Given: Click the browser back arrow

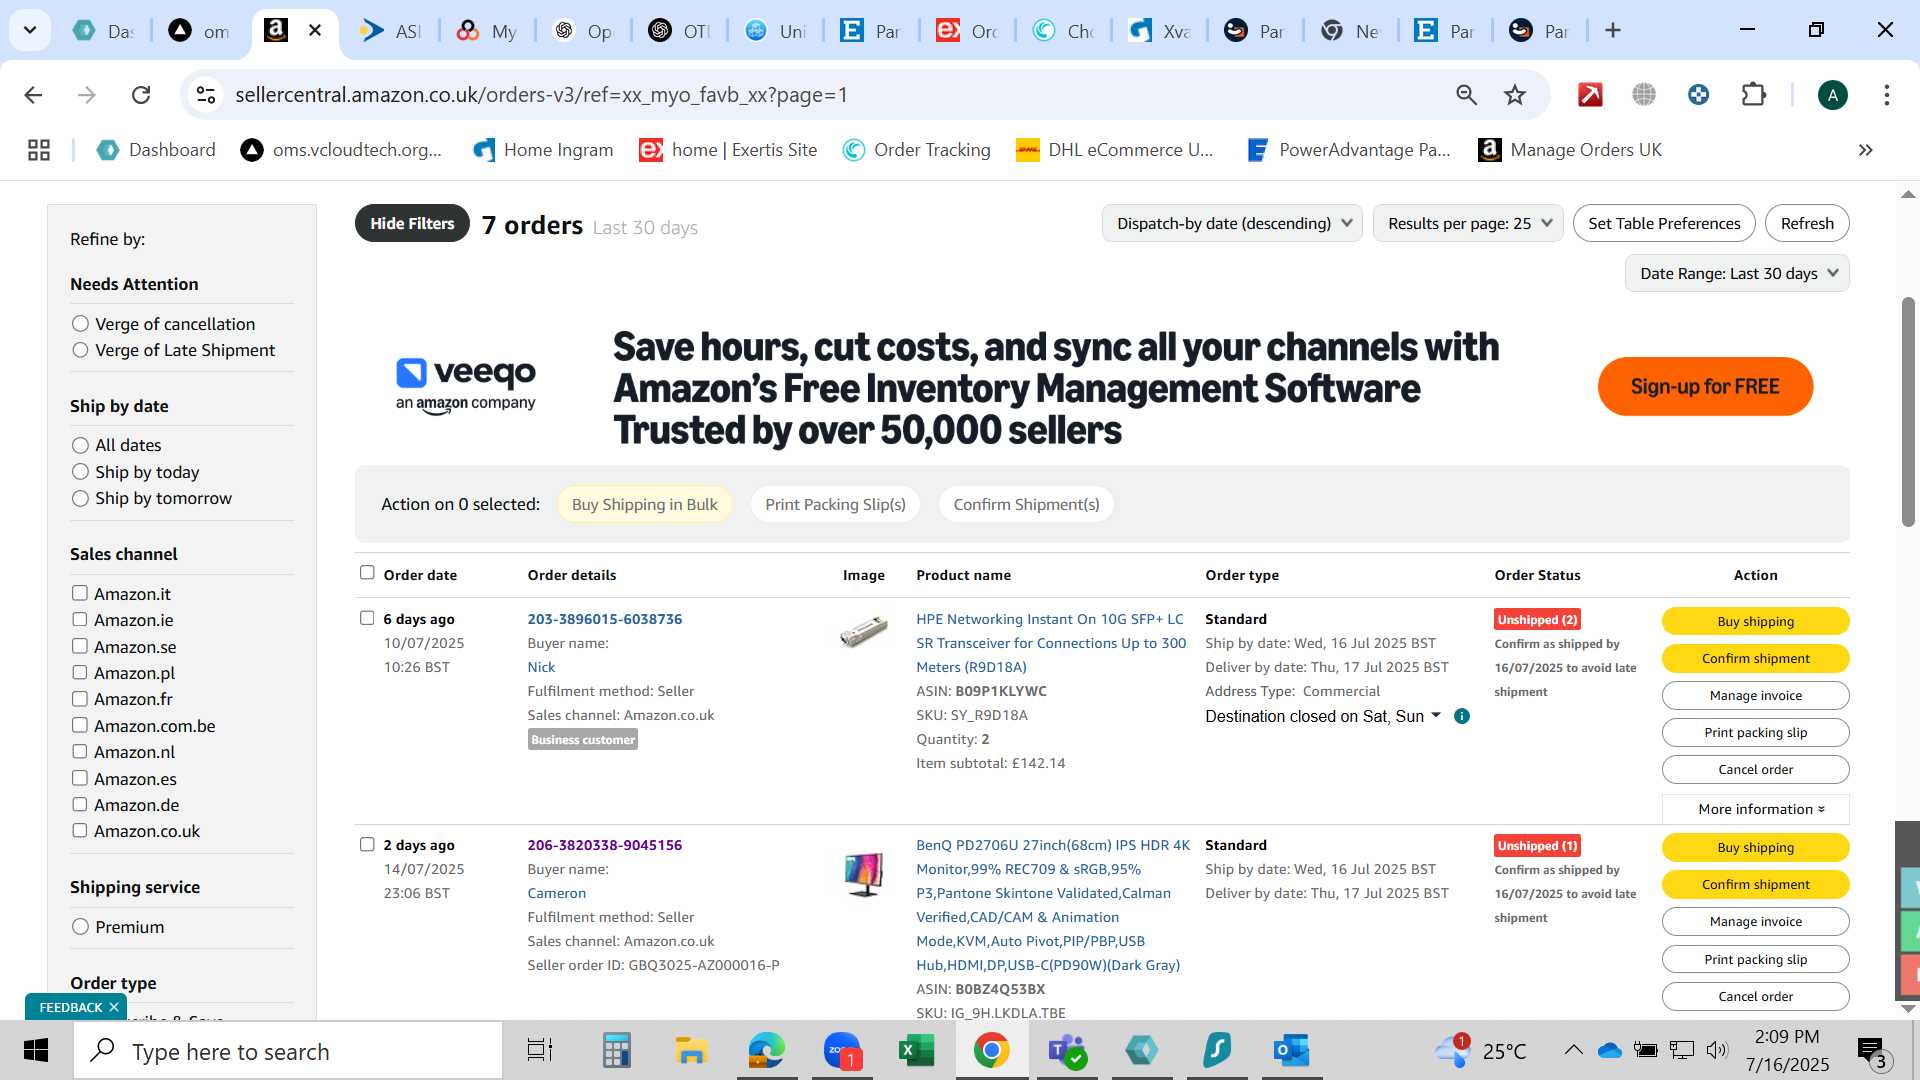Looking at the screenshot, I should coord(33,95).
